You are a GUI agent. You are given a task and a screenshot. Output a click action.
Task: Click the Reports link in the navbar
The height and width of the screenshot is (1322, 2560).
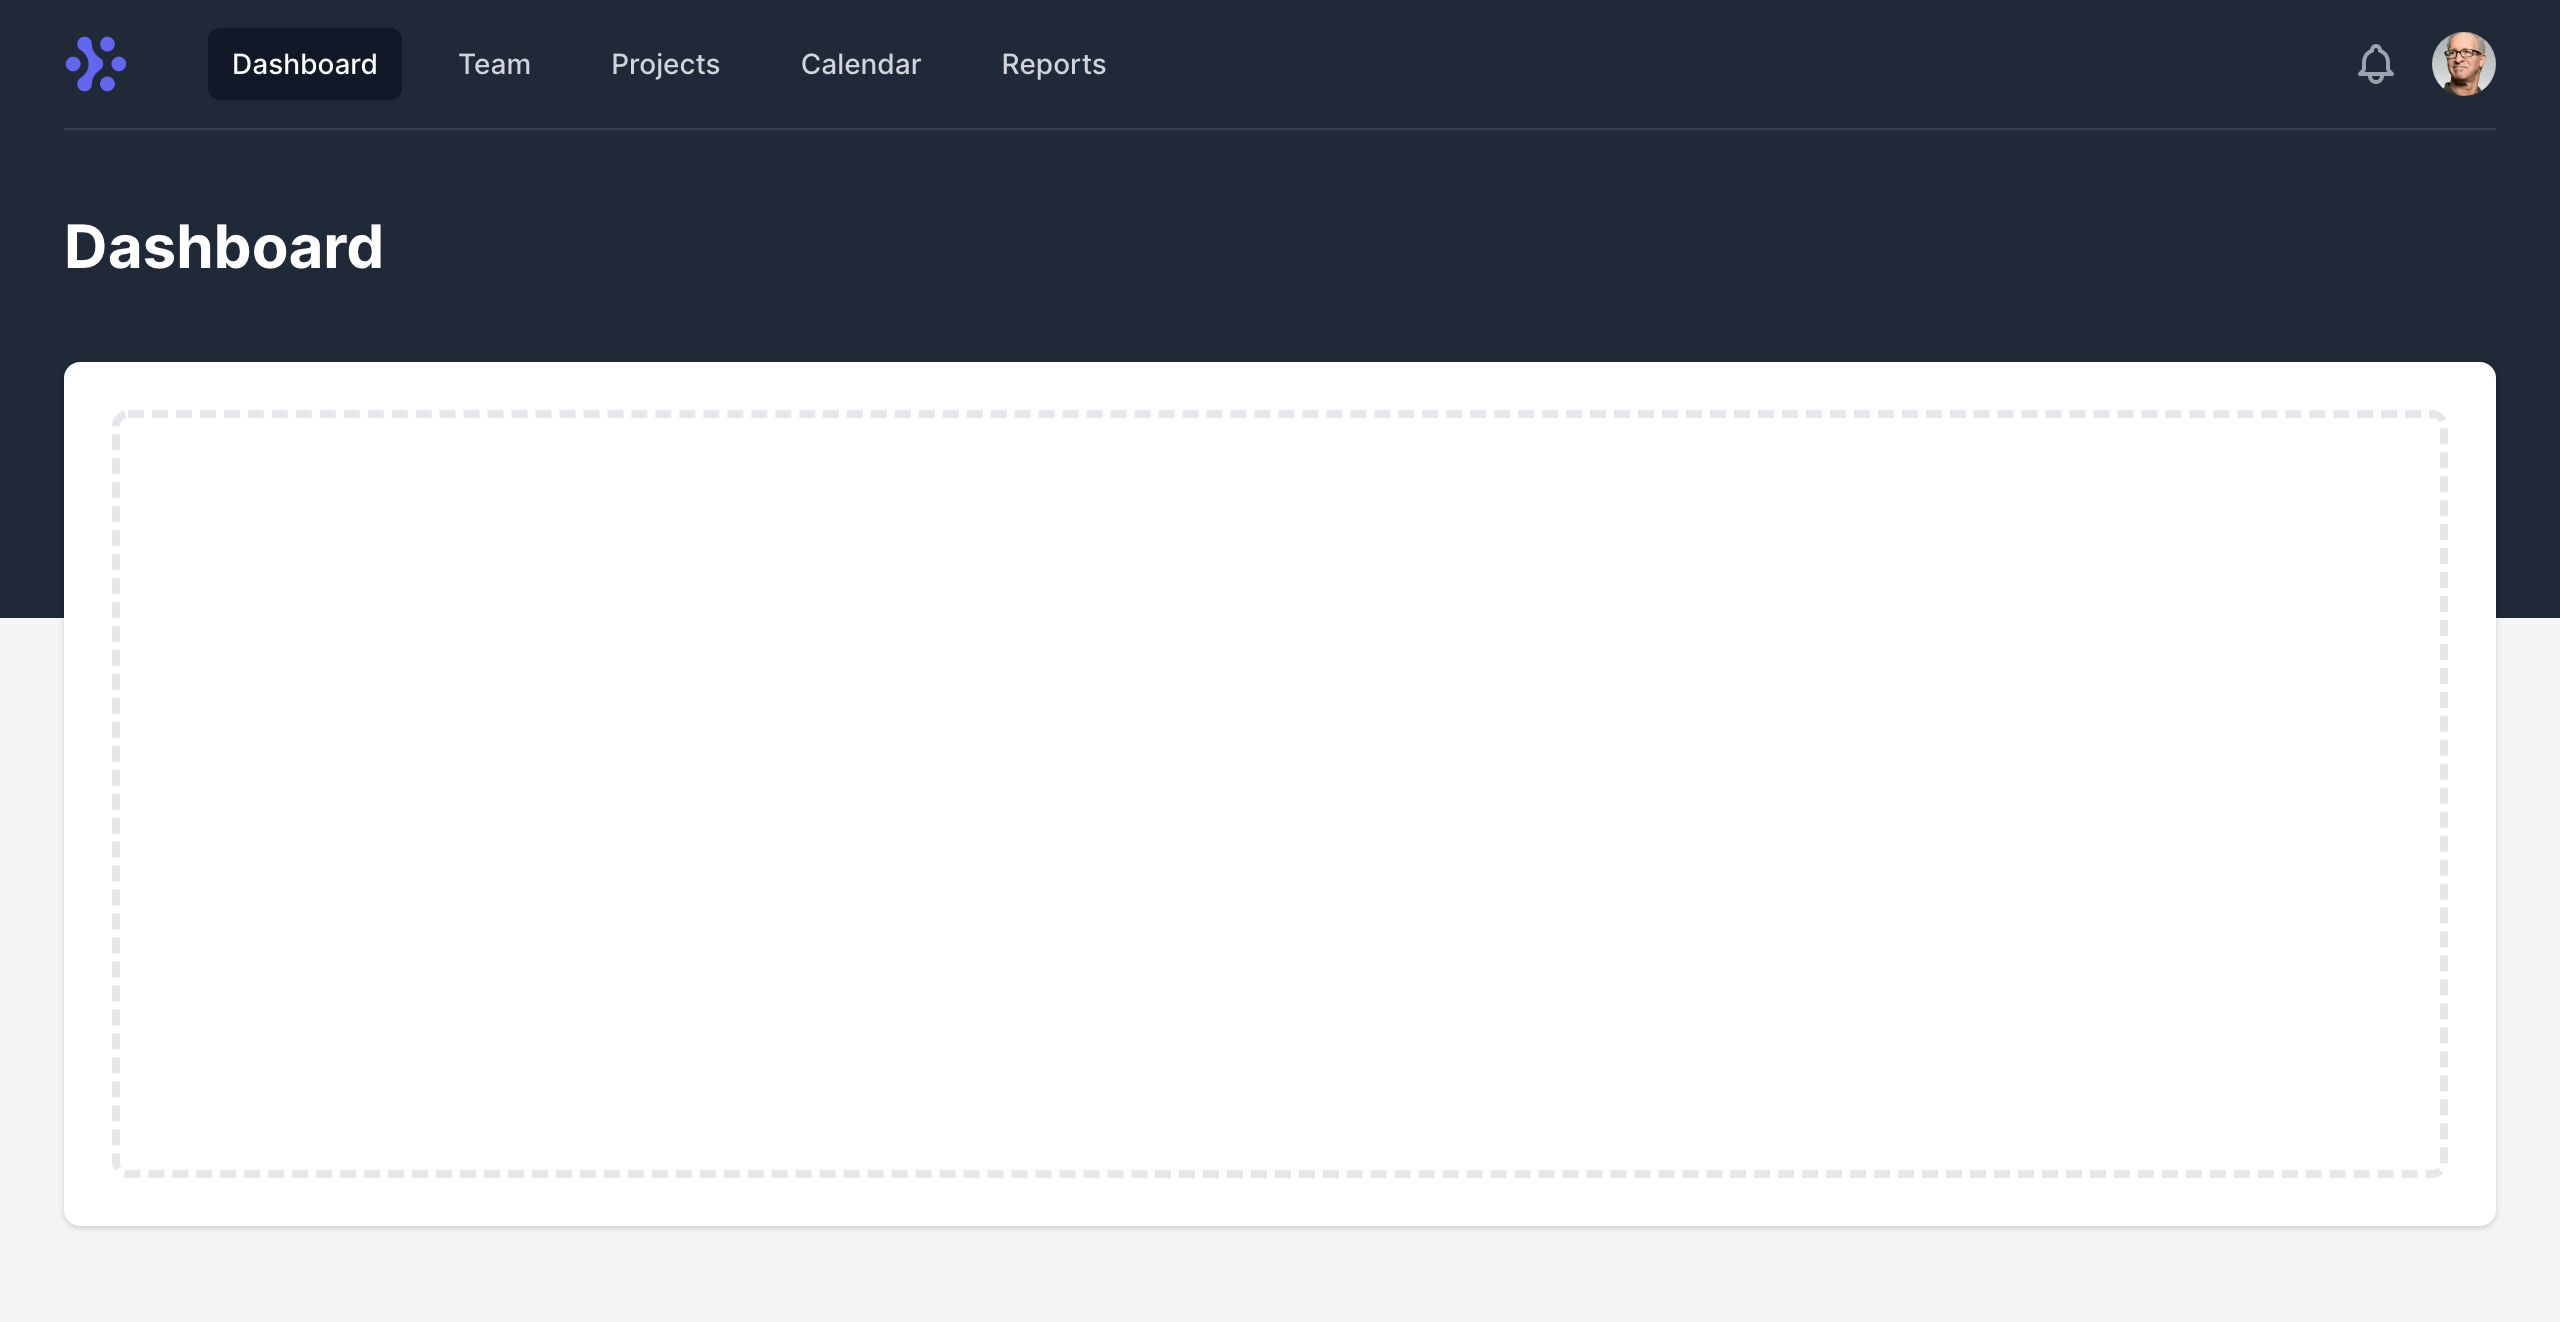click(x=1053, y=64)
